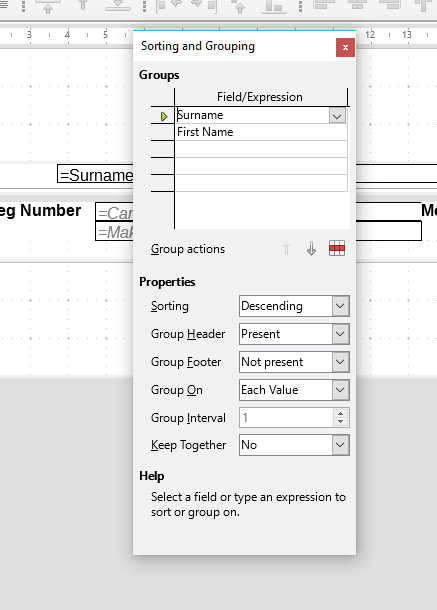Click the help text about selecting a field
The height and width of the screenshot is (610, 437).
[248, 504]
